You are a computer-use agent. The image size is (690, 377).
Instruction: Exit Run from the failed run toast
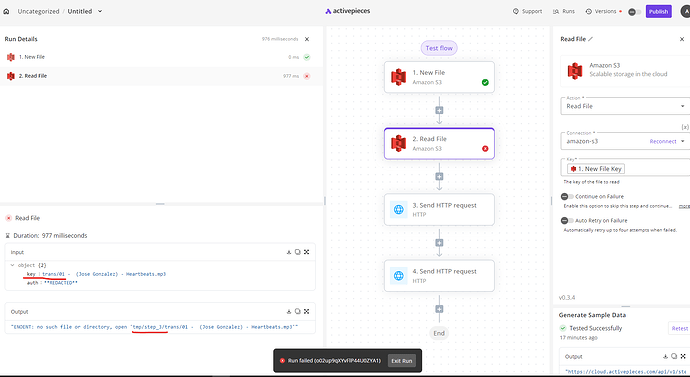coord(401,361)
